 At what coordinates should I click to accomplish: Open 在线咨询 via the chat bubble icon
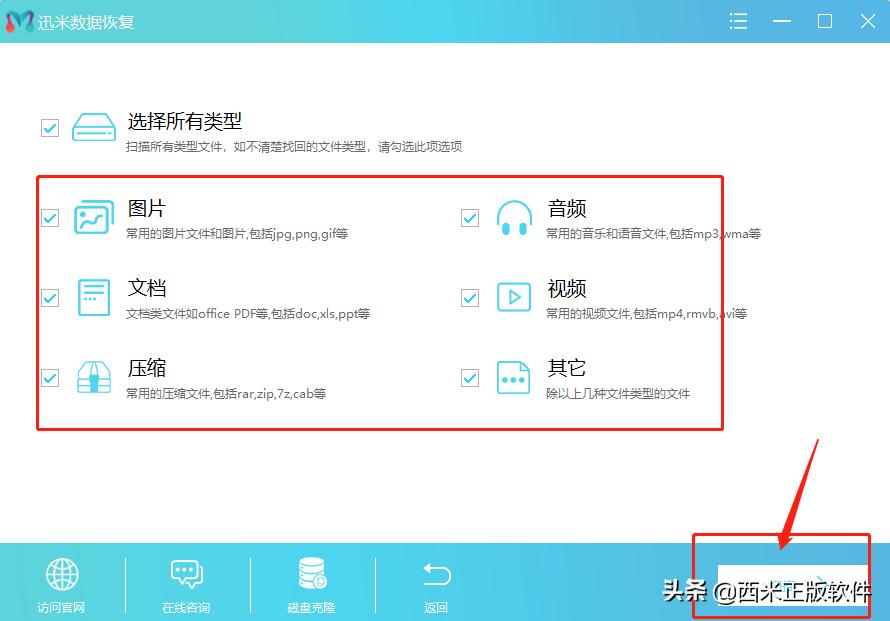(x=187, y=575)
